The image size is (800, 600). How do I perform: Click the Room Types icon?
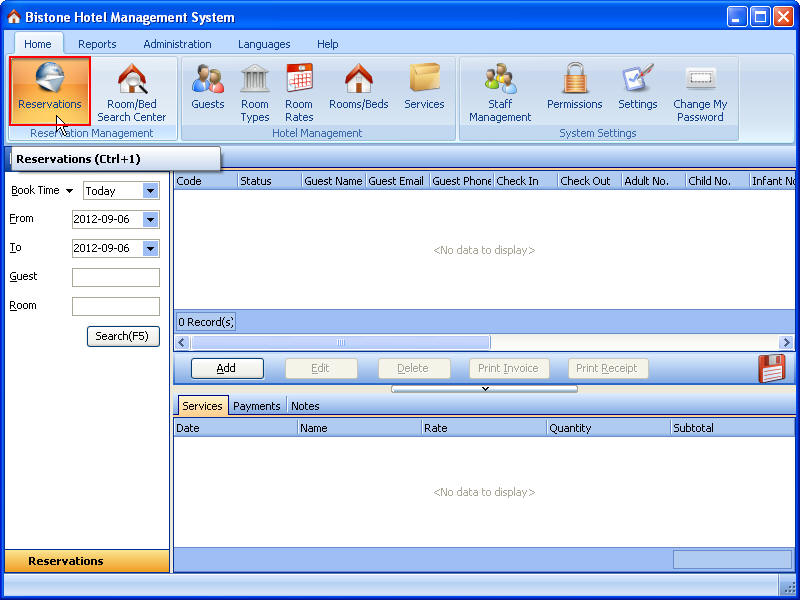pos(255,92)
